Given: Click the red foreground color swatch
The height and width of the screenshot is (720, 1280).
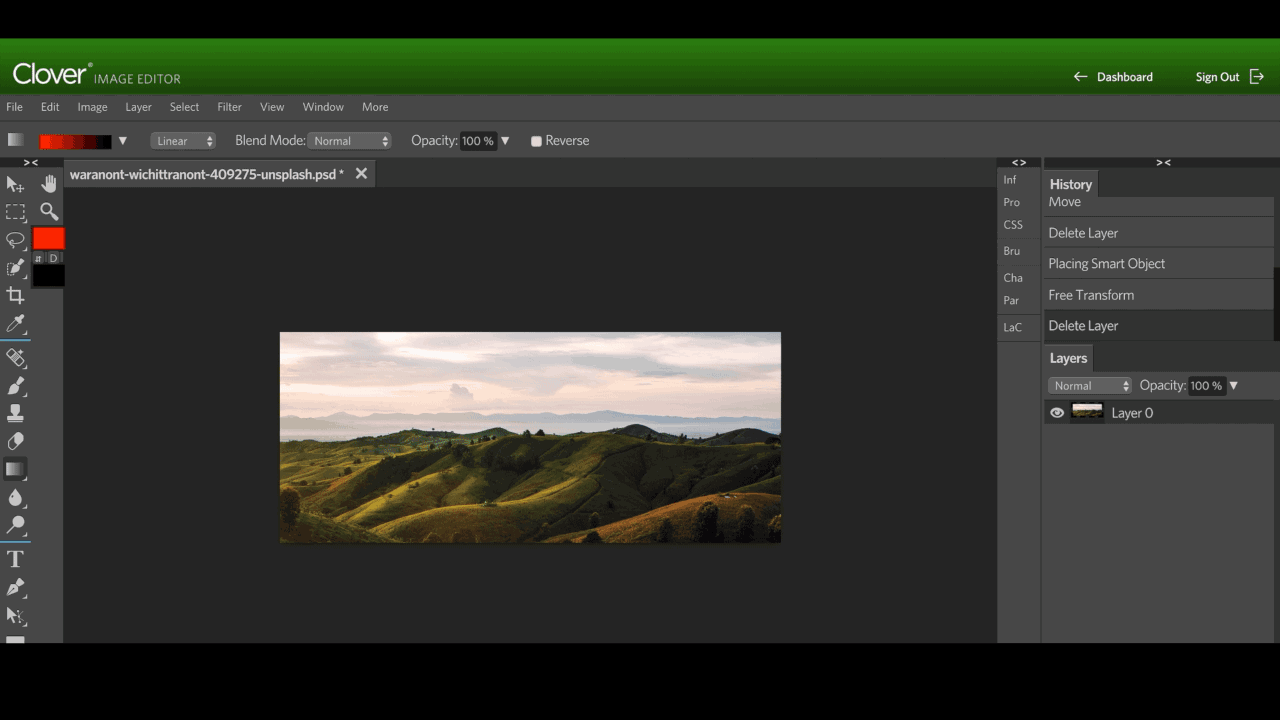Looking at the screenshot, I should [48, 238].
